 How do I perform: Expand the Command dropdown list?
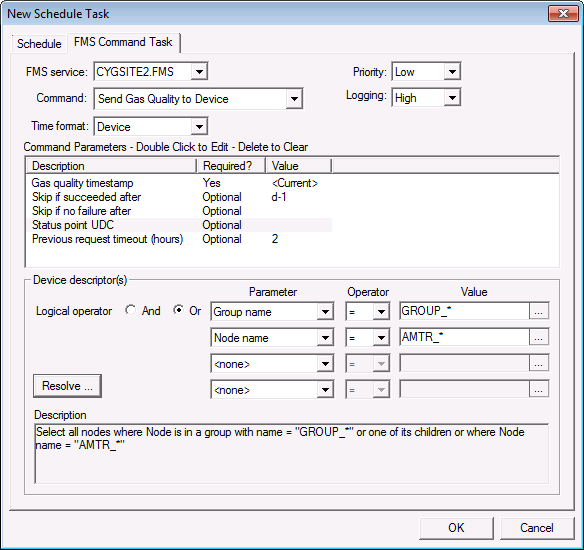294,99
